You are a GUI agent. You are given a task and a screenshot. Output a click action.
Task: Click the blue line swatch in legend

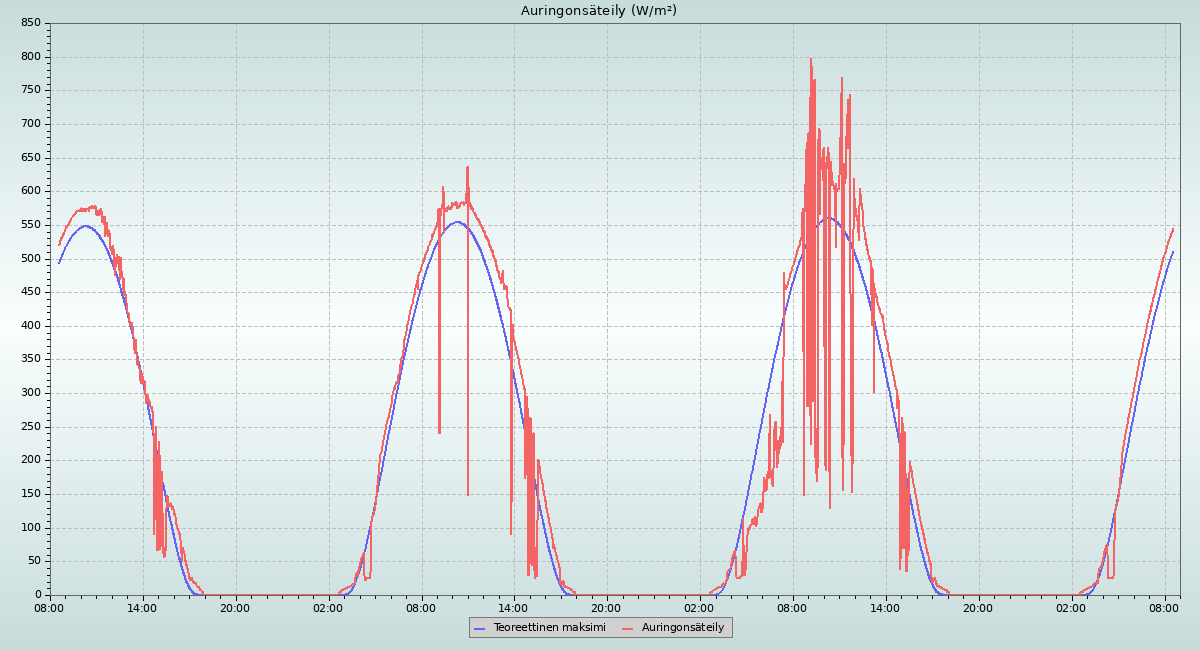(480, 628)
